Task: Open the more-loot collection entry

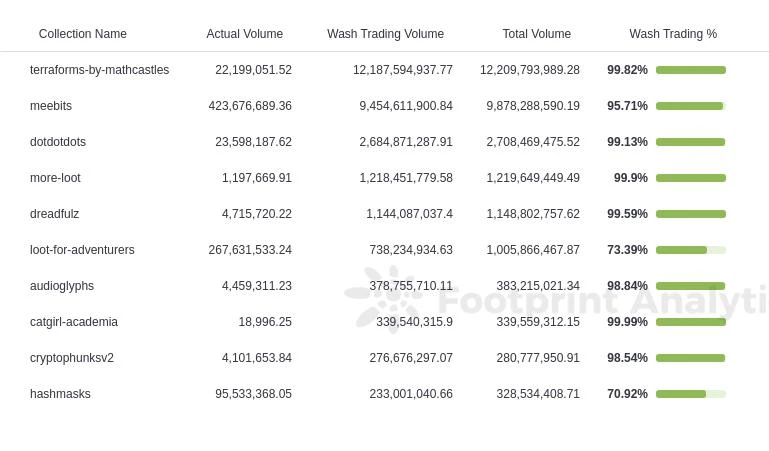Action: [x=55, y=178]
